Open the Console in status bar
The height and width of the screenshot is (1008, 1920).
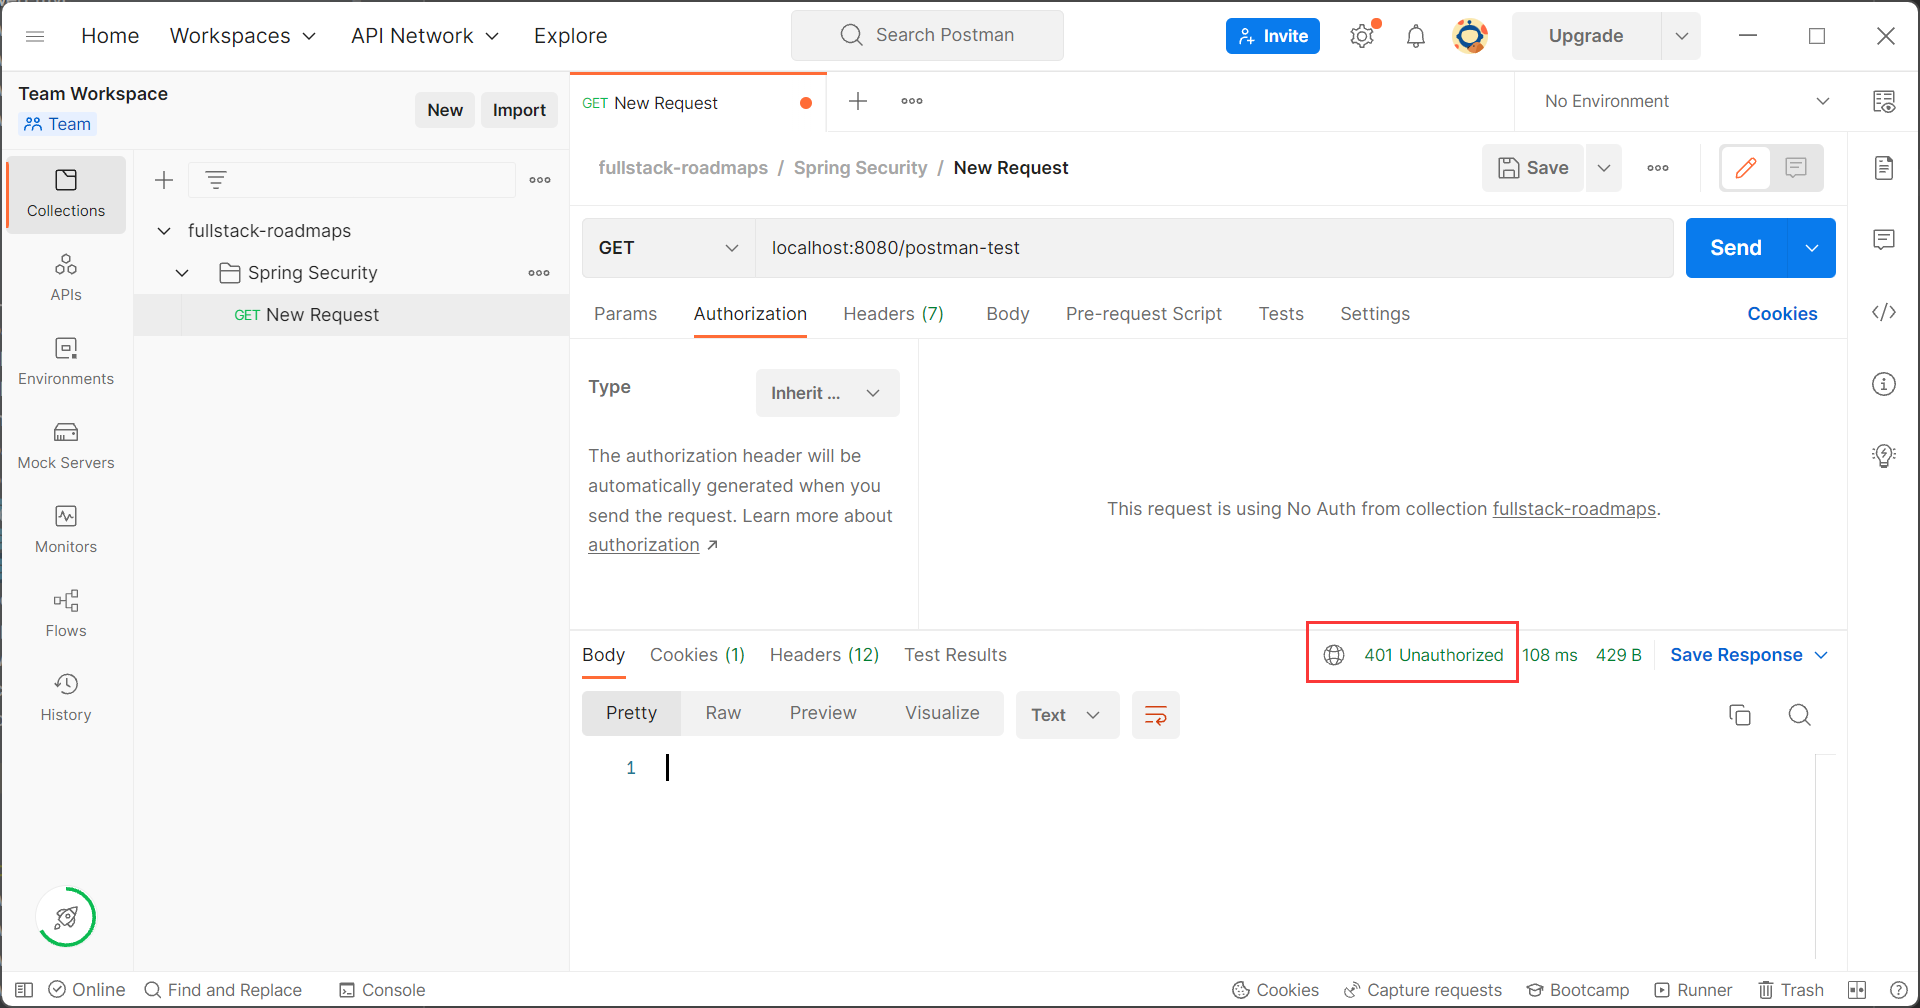coord(382,990)
